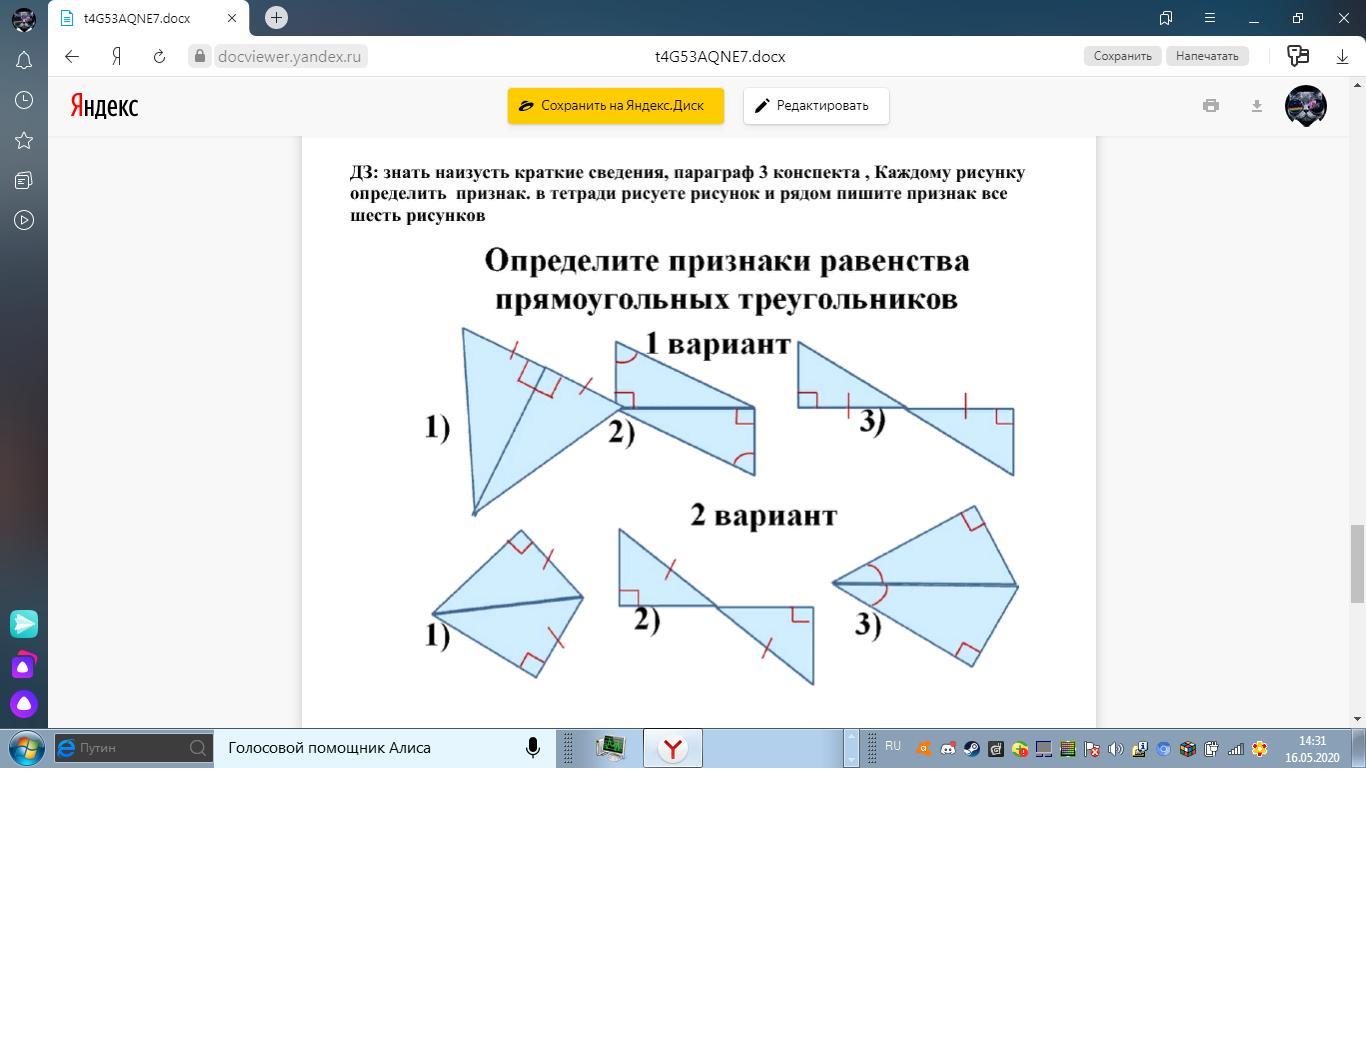Open the clock showing 14:31

click(x=1312, y=749)
